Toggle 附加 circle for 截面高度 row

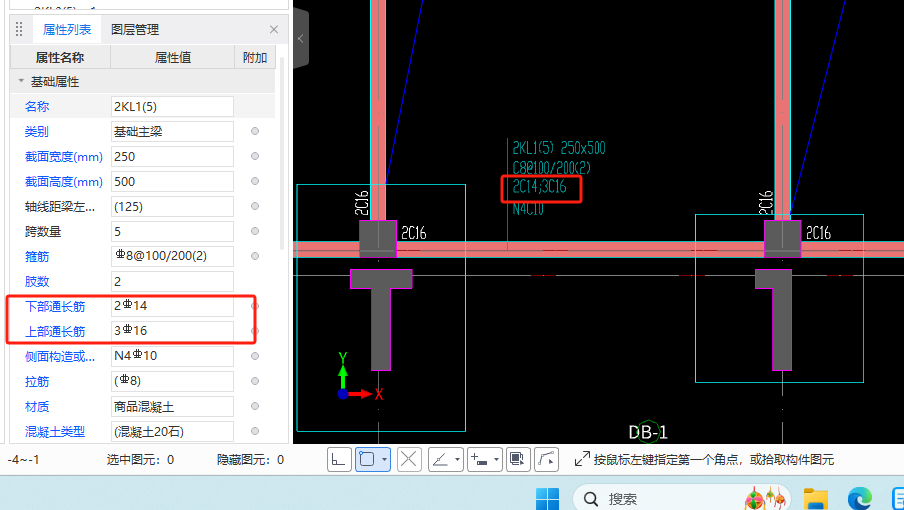coord(255,181)
